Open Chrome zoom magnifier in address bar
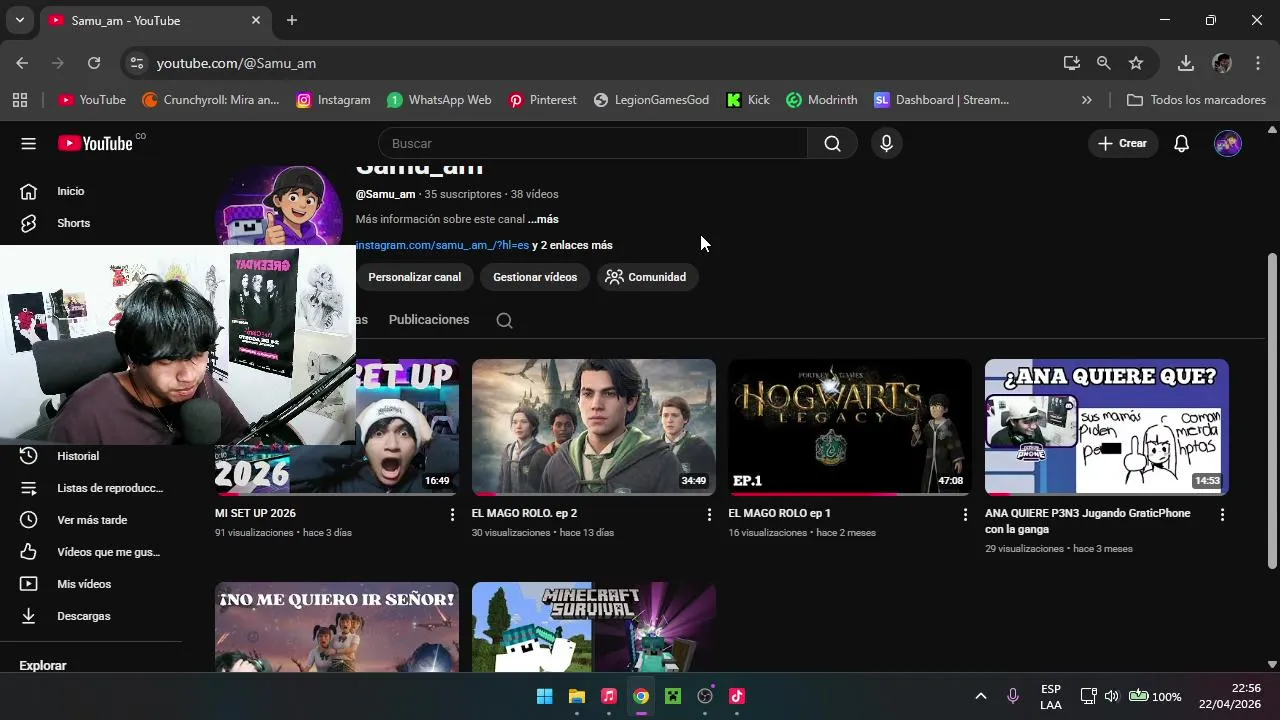1280x720 pixels. click(1104, 63)
